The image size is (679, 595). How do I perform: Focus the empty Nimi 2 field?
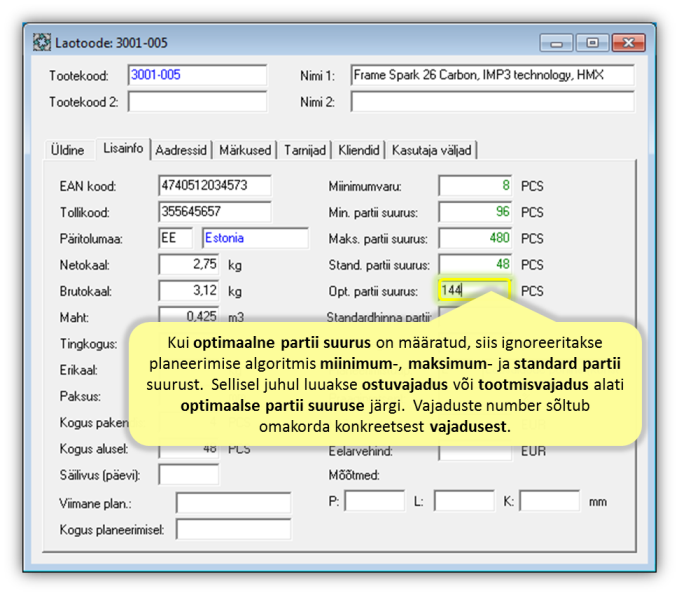(x=492, y=102)
